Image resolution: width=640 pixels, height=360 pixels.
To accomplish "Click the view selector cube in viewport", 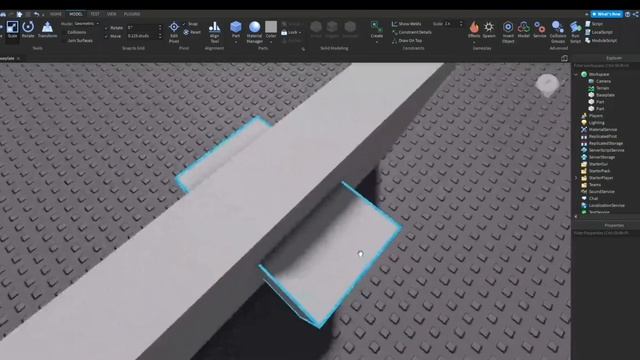I will (548, 84).
